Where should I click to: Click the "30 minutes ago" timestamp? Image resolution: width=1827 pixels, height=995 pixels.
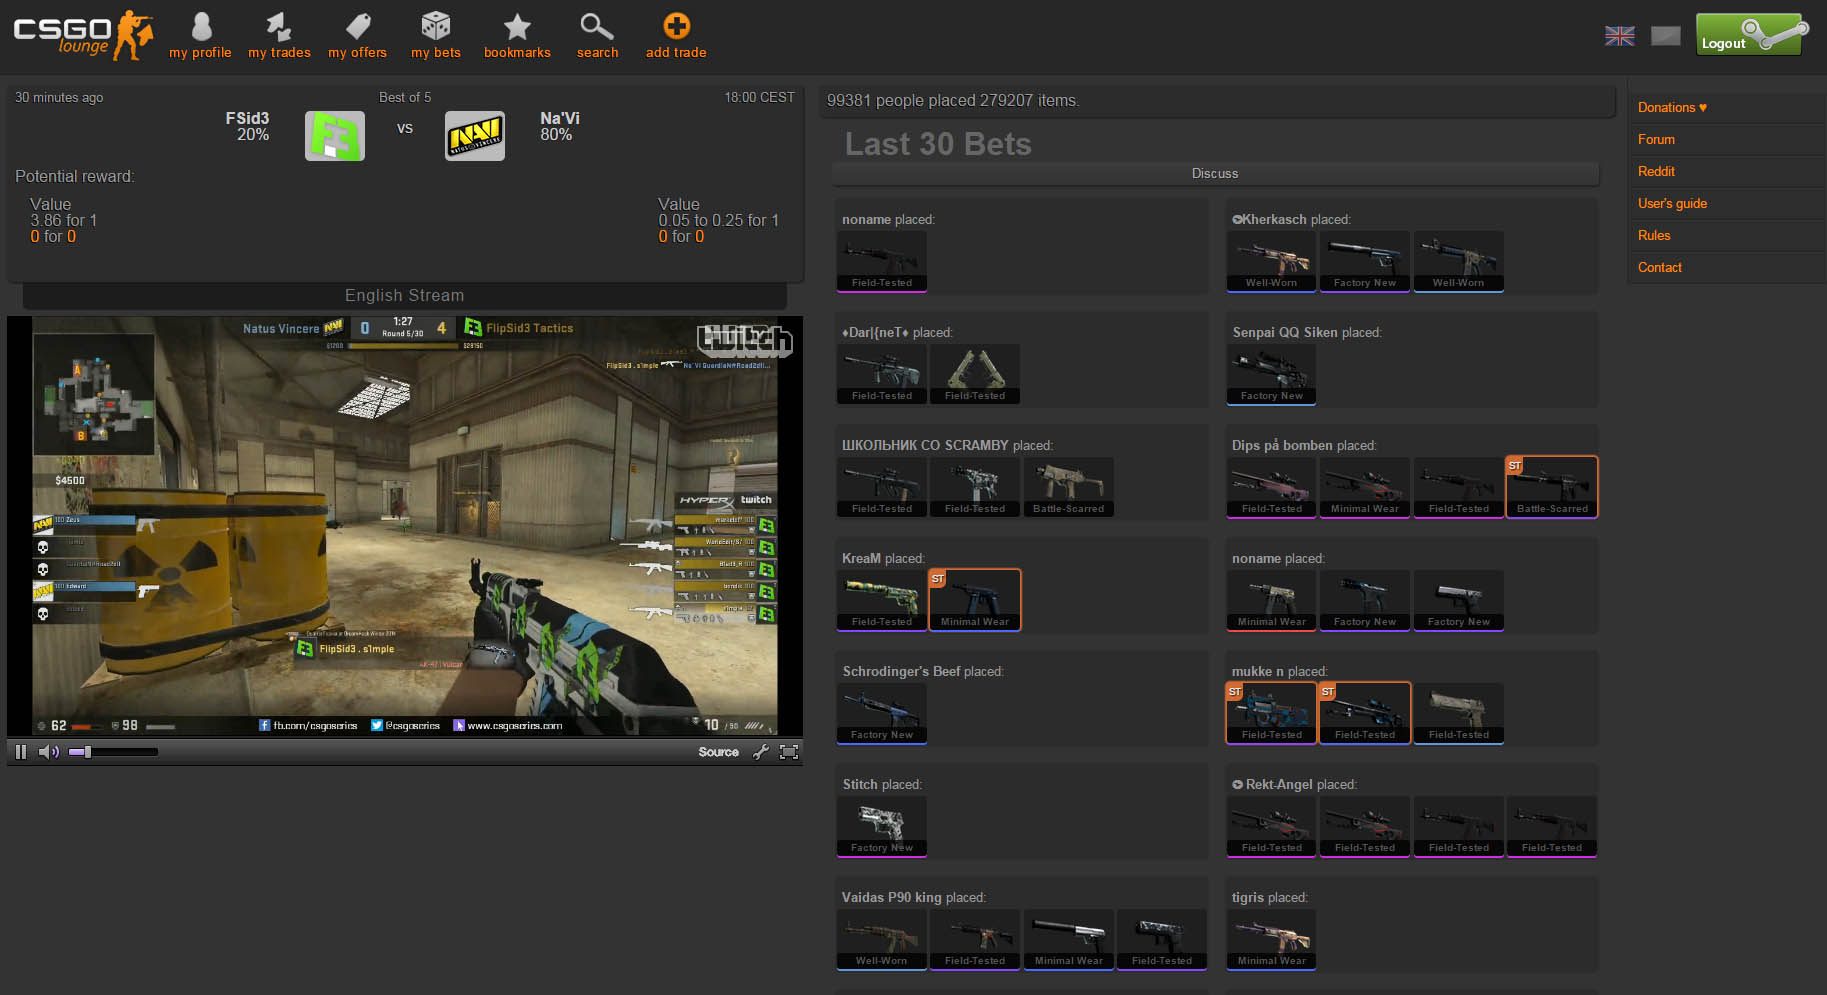tap(59, 98)
